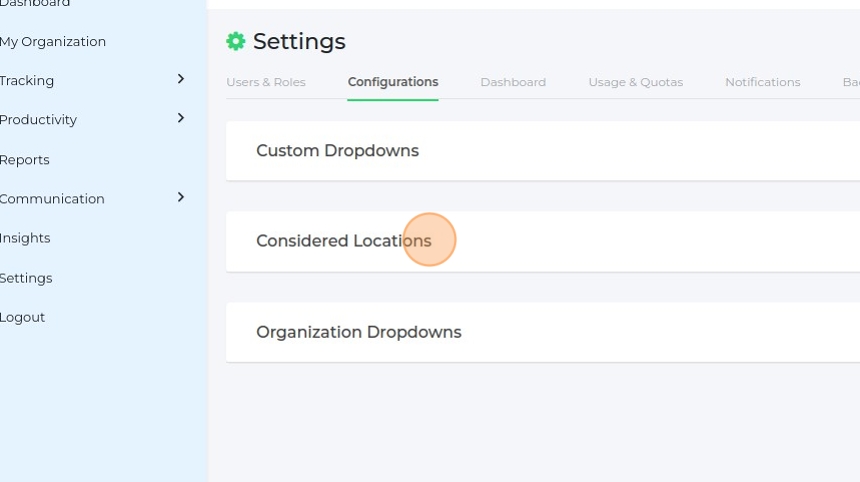This screenshot has height=482, width=860.
Task: Open the Insights sidebar item
Action: point(25,238)
